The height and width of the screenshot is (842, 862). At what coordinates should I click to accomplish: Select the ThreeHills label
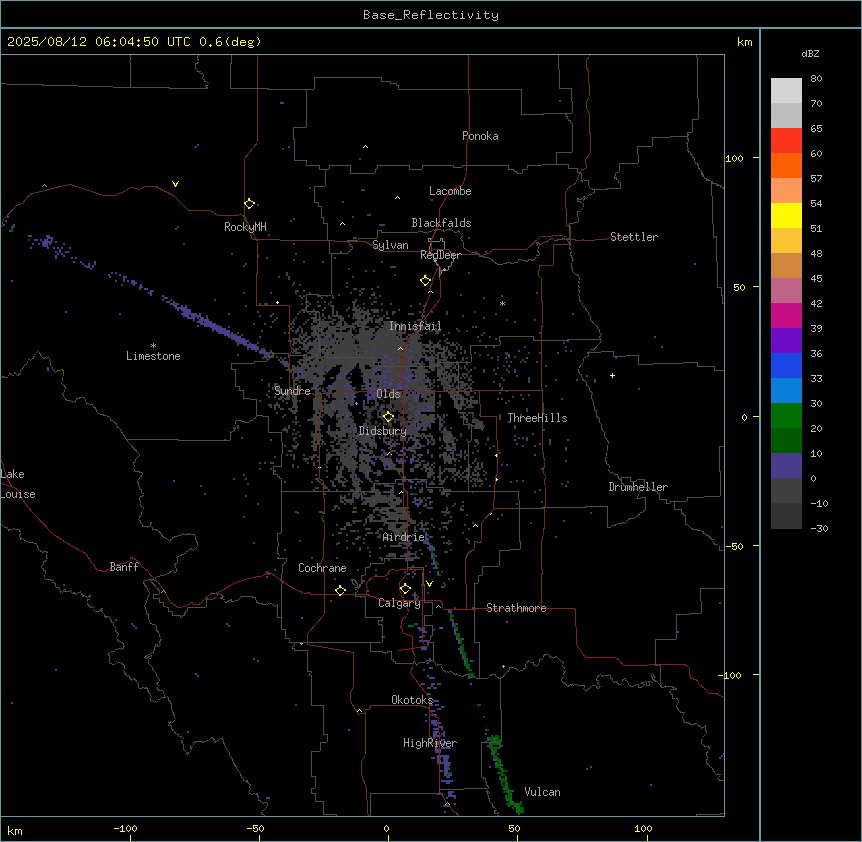pos(537,418)
